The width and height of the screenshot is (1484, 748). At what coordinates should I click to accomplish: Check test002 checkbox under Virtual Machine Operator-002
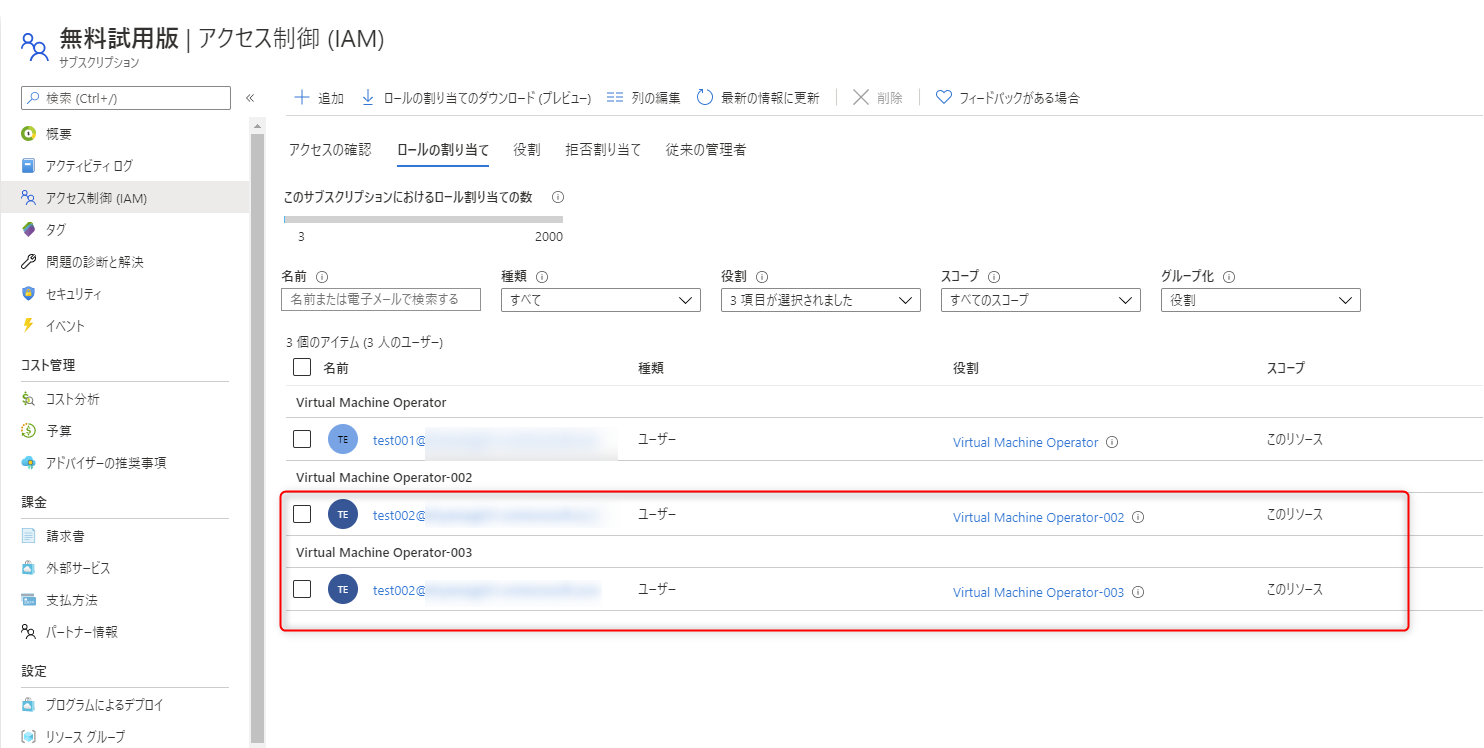click(x=302, y=514)
